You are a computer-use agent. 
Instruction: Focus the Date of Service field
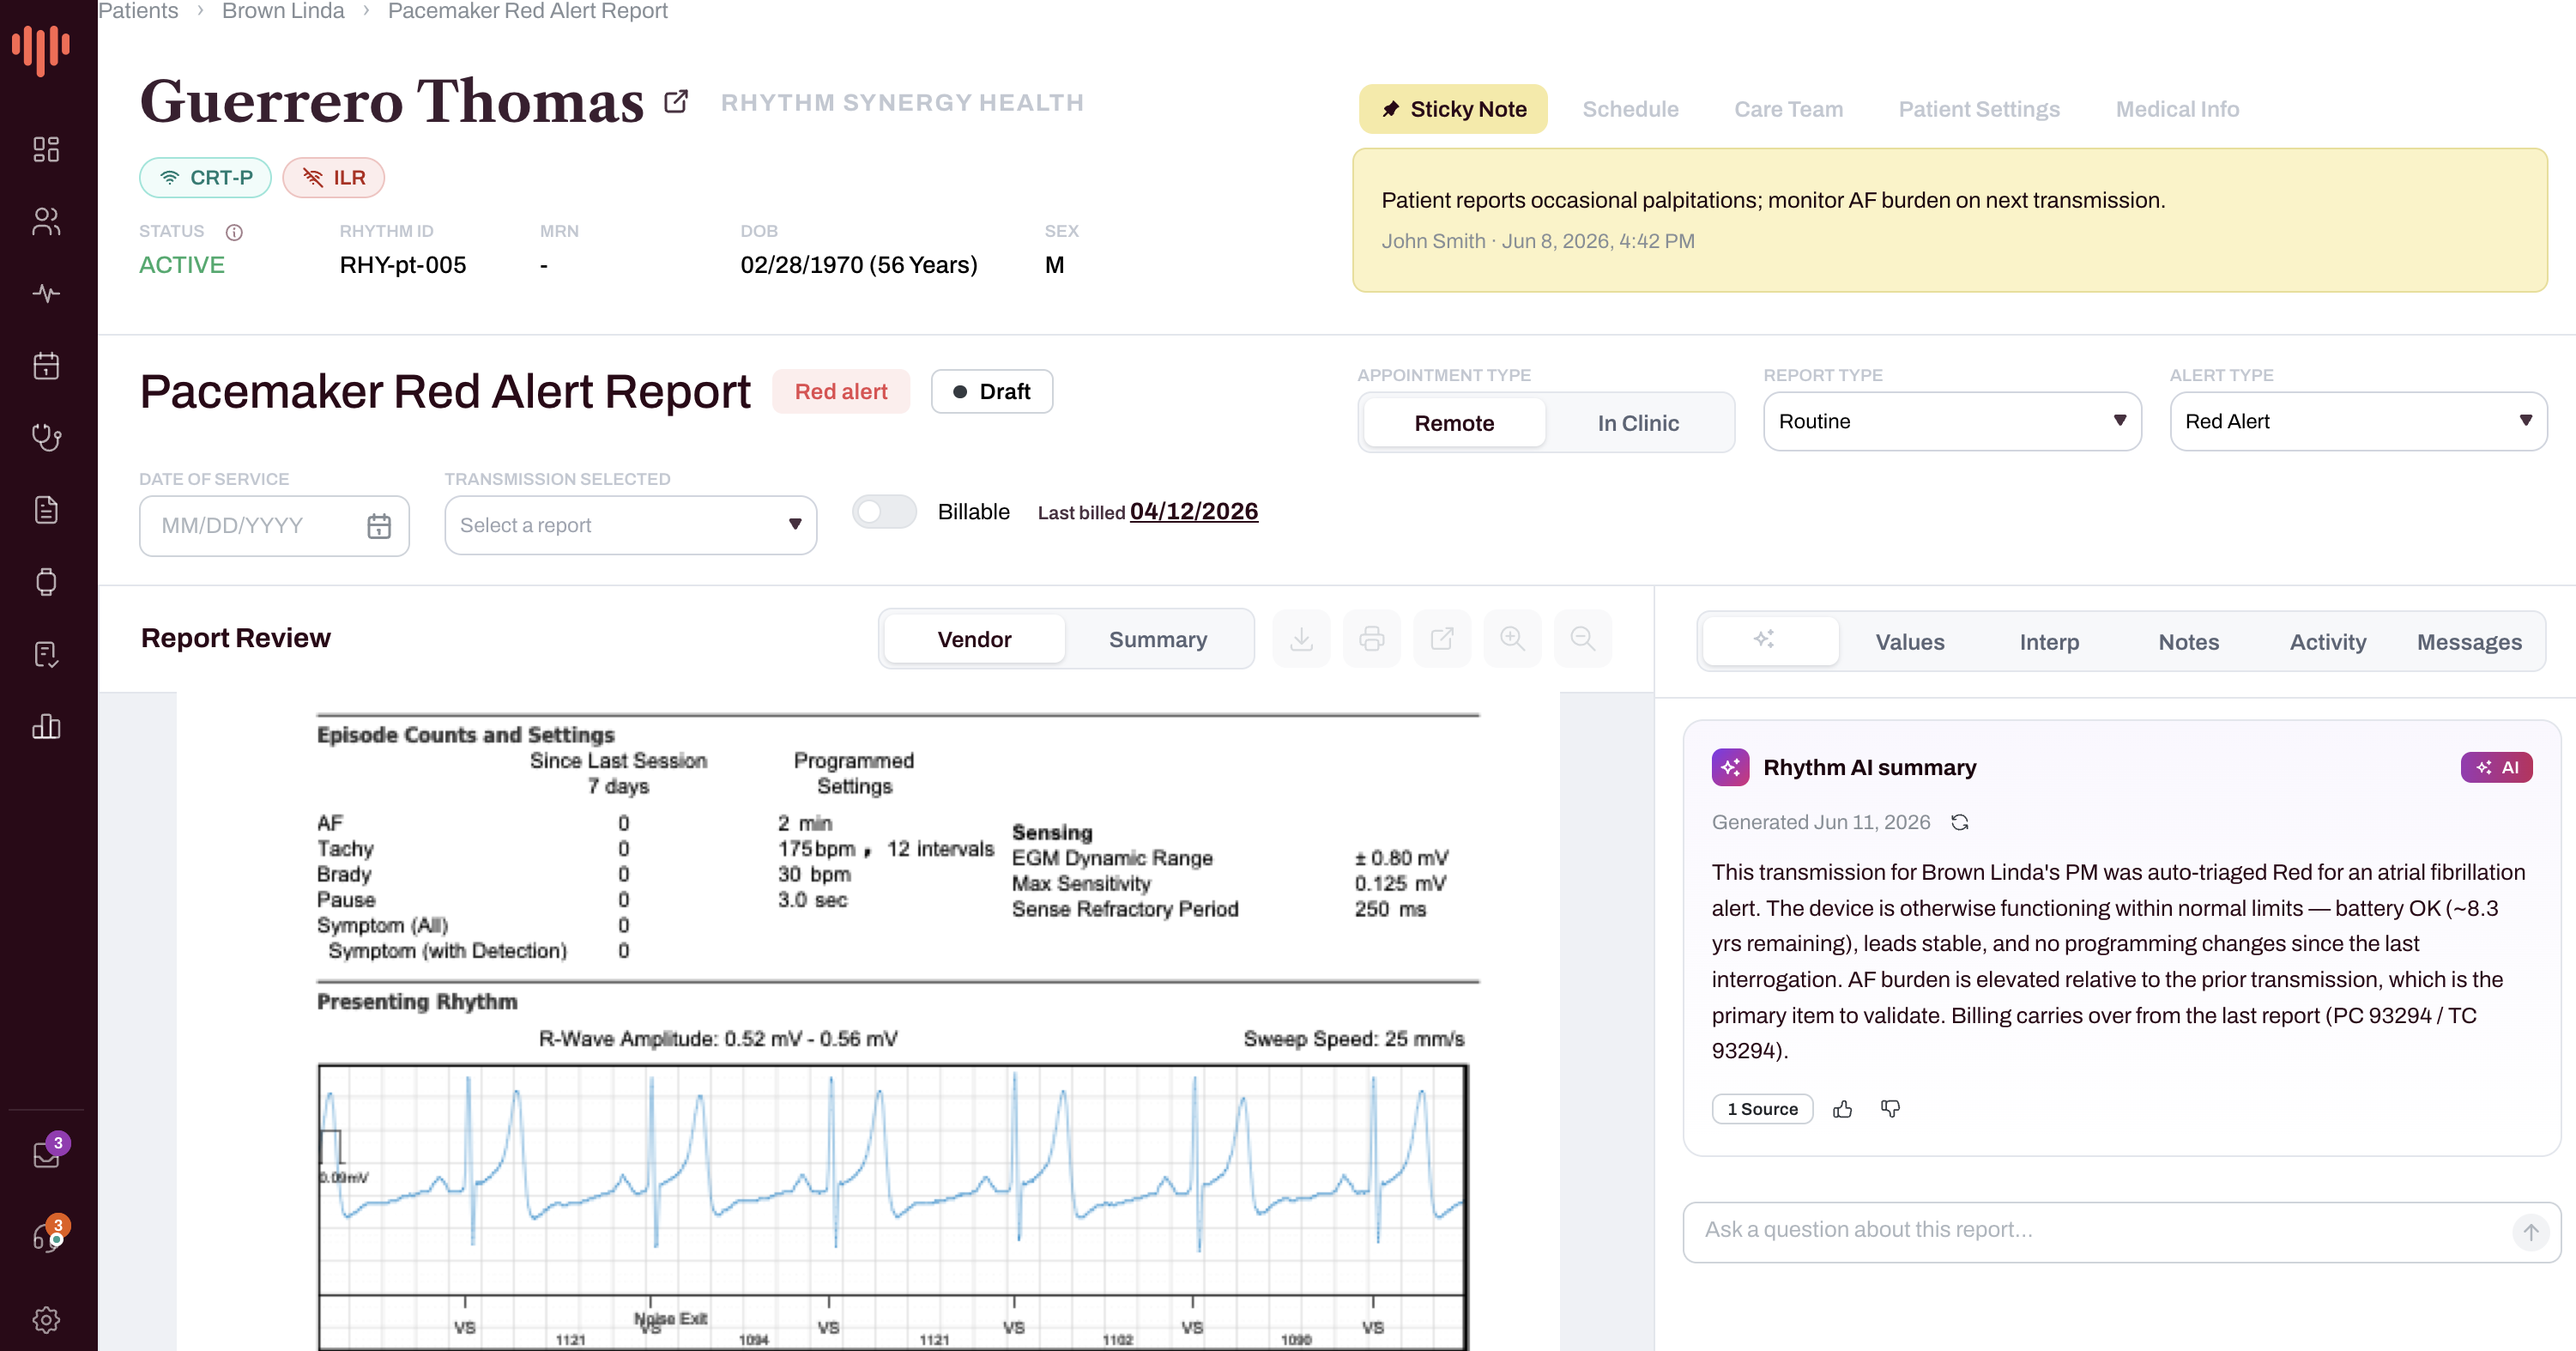coord(274,525)
